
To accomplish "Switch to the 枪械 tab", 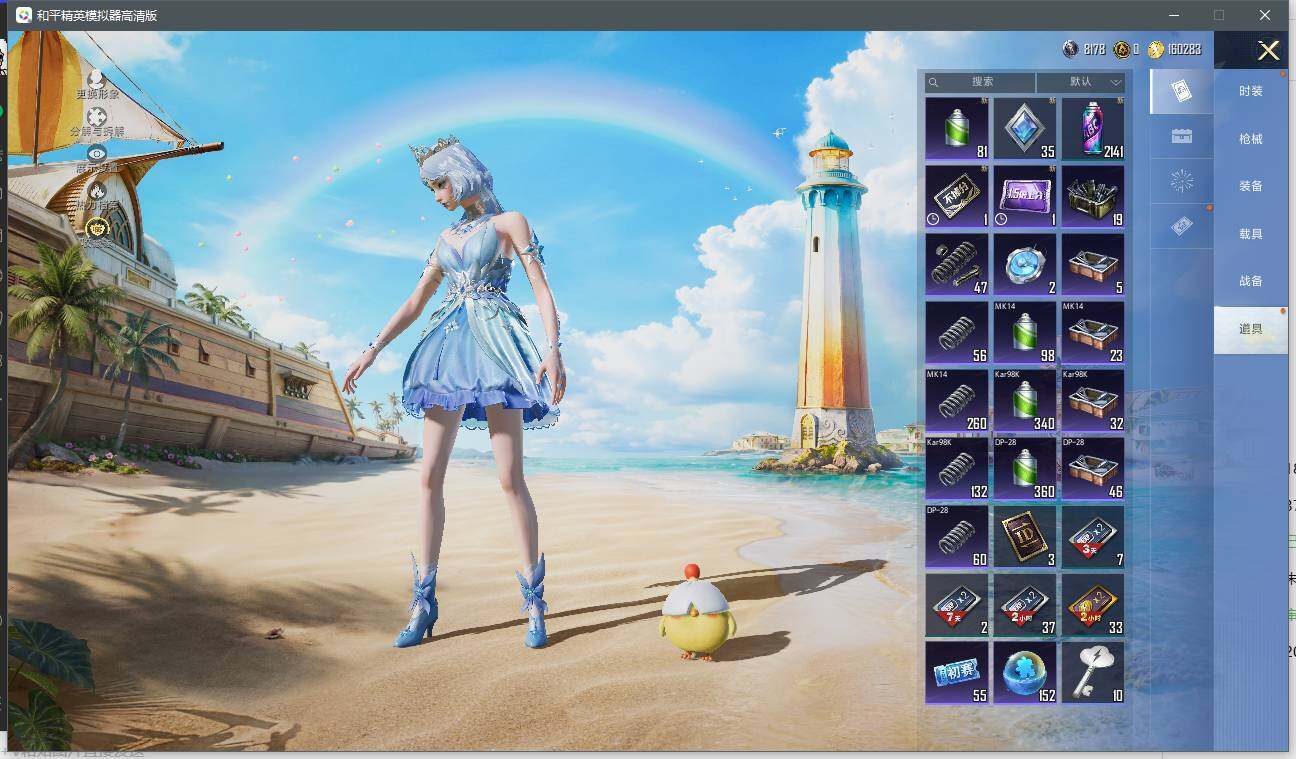I will [x=1251, y=139].
